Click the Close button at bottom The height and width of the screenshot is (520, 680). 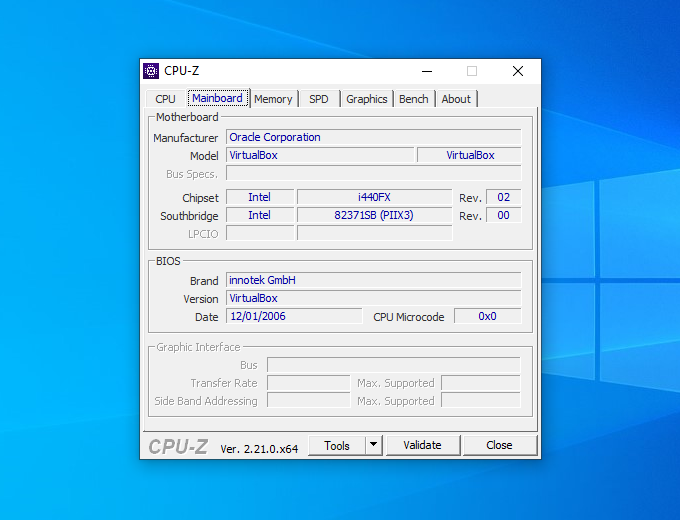tap(500, 445)
